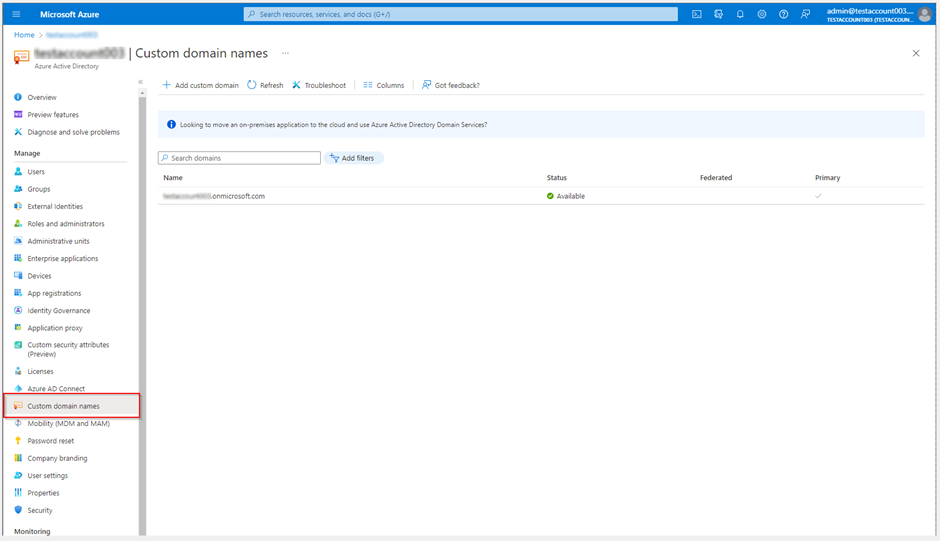Open Administrative units
Viewport: 940px width, 541px height.
point(52,241)
